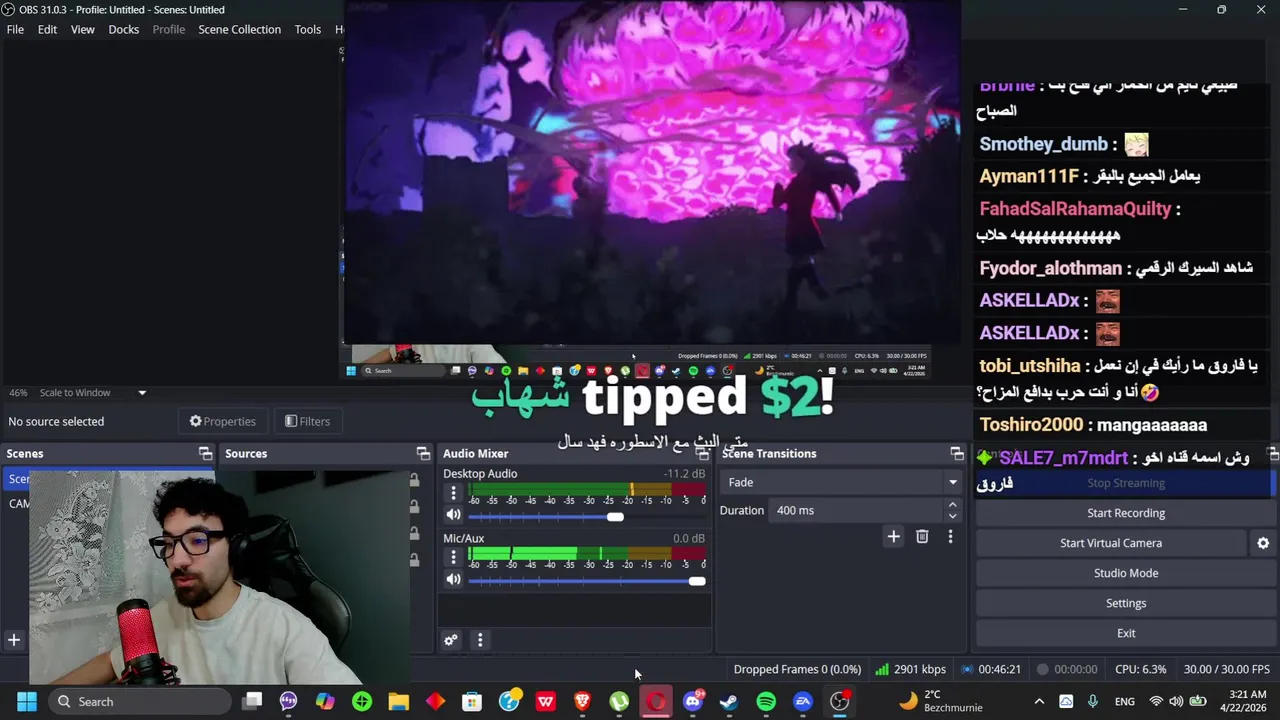1280x720 pixels.
Task: Click Start Virtual Camera button
Action: pyautogui.click(x=1111, y=543)
